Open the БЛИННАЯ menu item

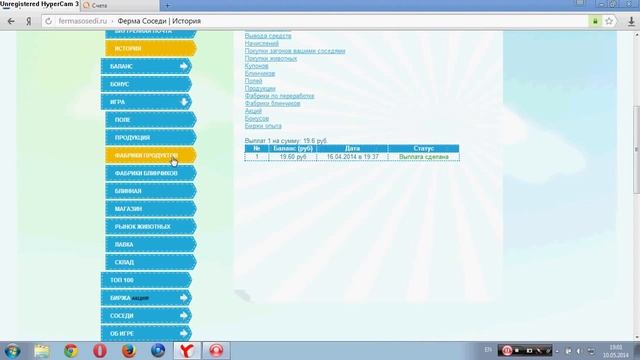coord(151,191)
